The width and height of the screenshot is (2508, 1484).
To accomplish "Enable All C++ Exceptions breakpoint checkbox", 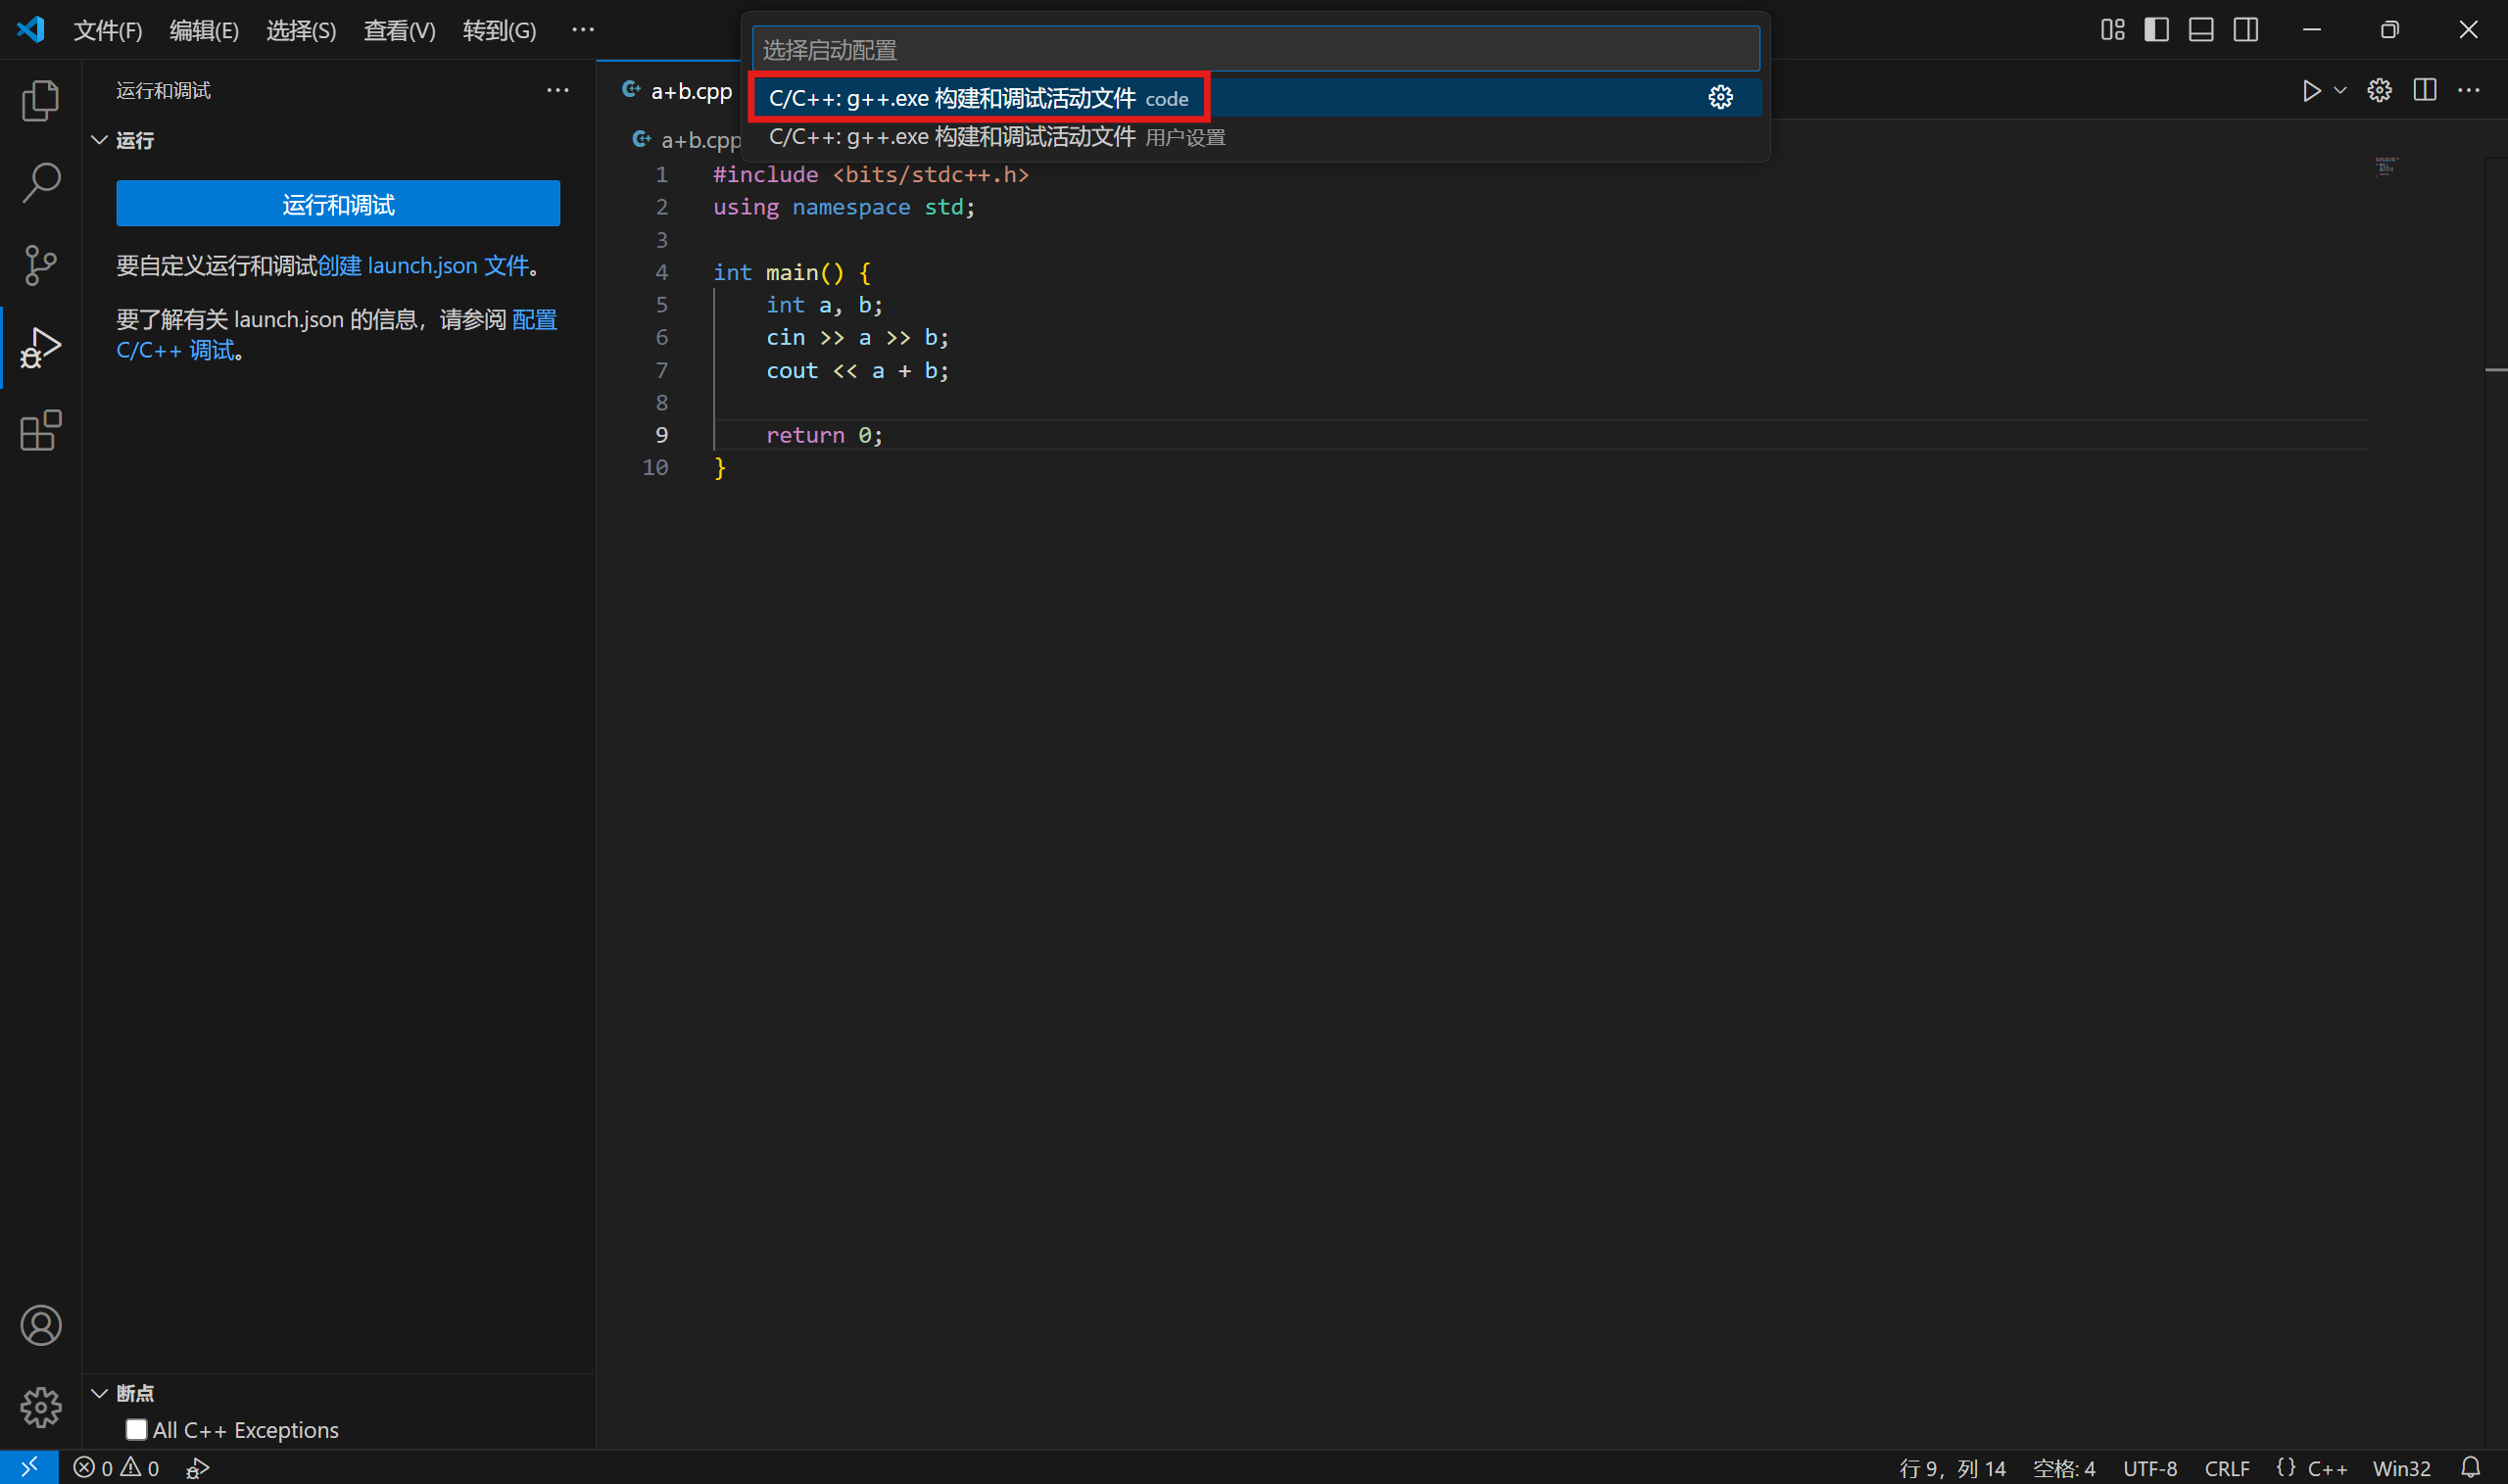I will tap(136, 1430).
